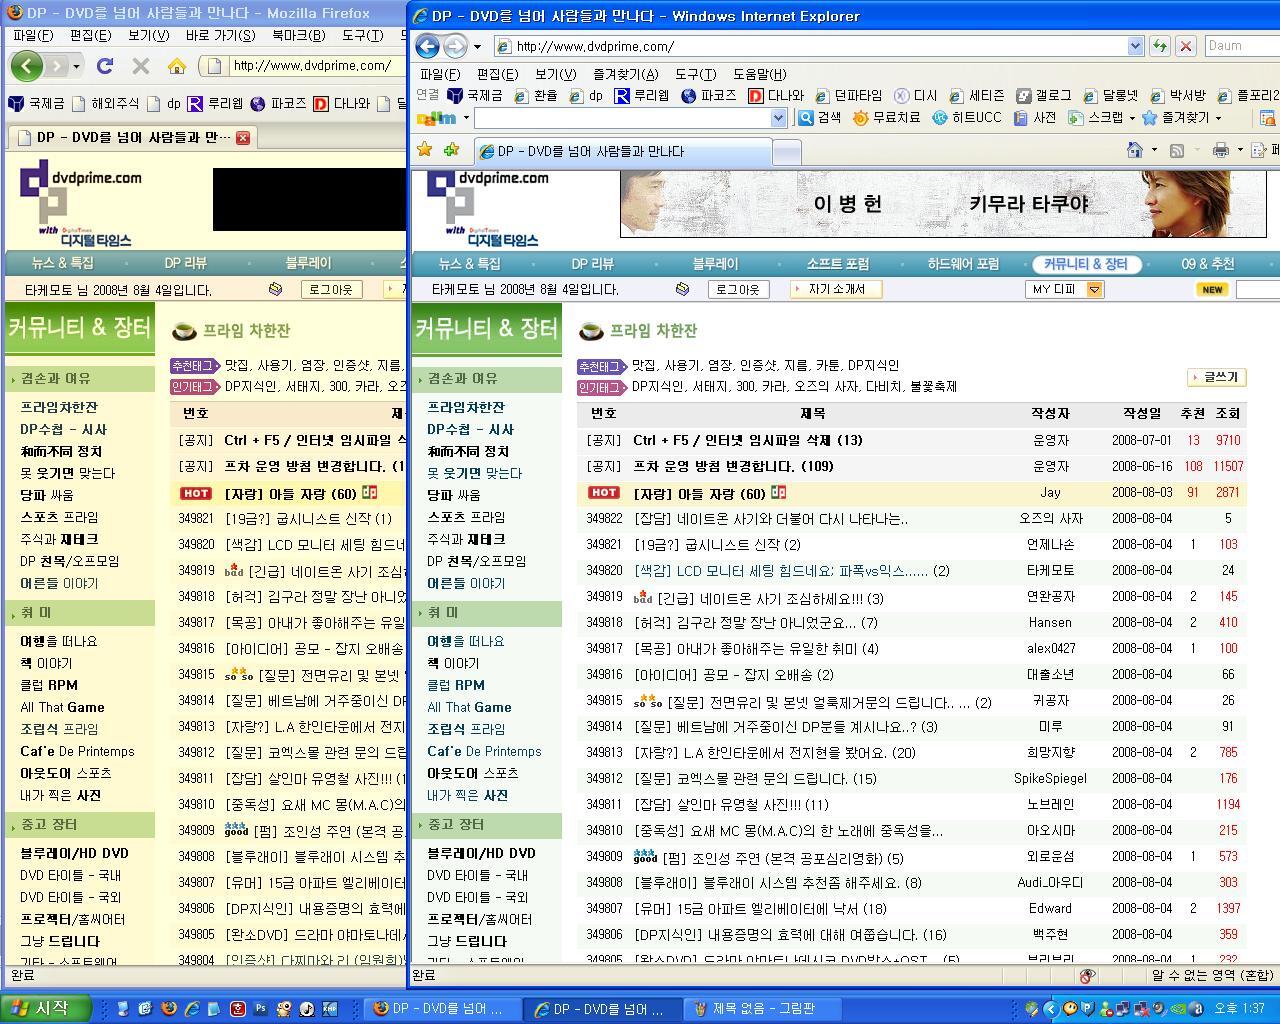Expand the MY 디피 dropdown
Screen dimensions: 1280x1024
[x=1096, y=289]
